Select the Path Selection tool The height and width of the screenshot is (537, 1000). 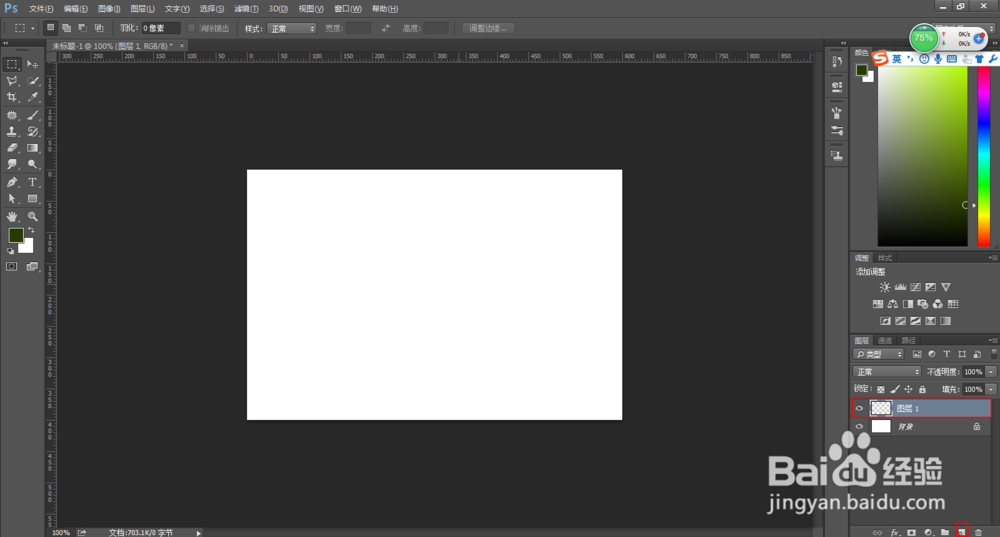(x=12, y=199)
